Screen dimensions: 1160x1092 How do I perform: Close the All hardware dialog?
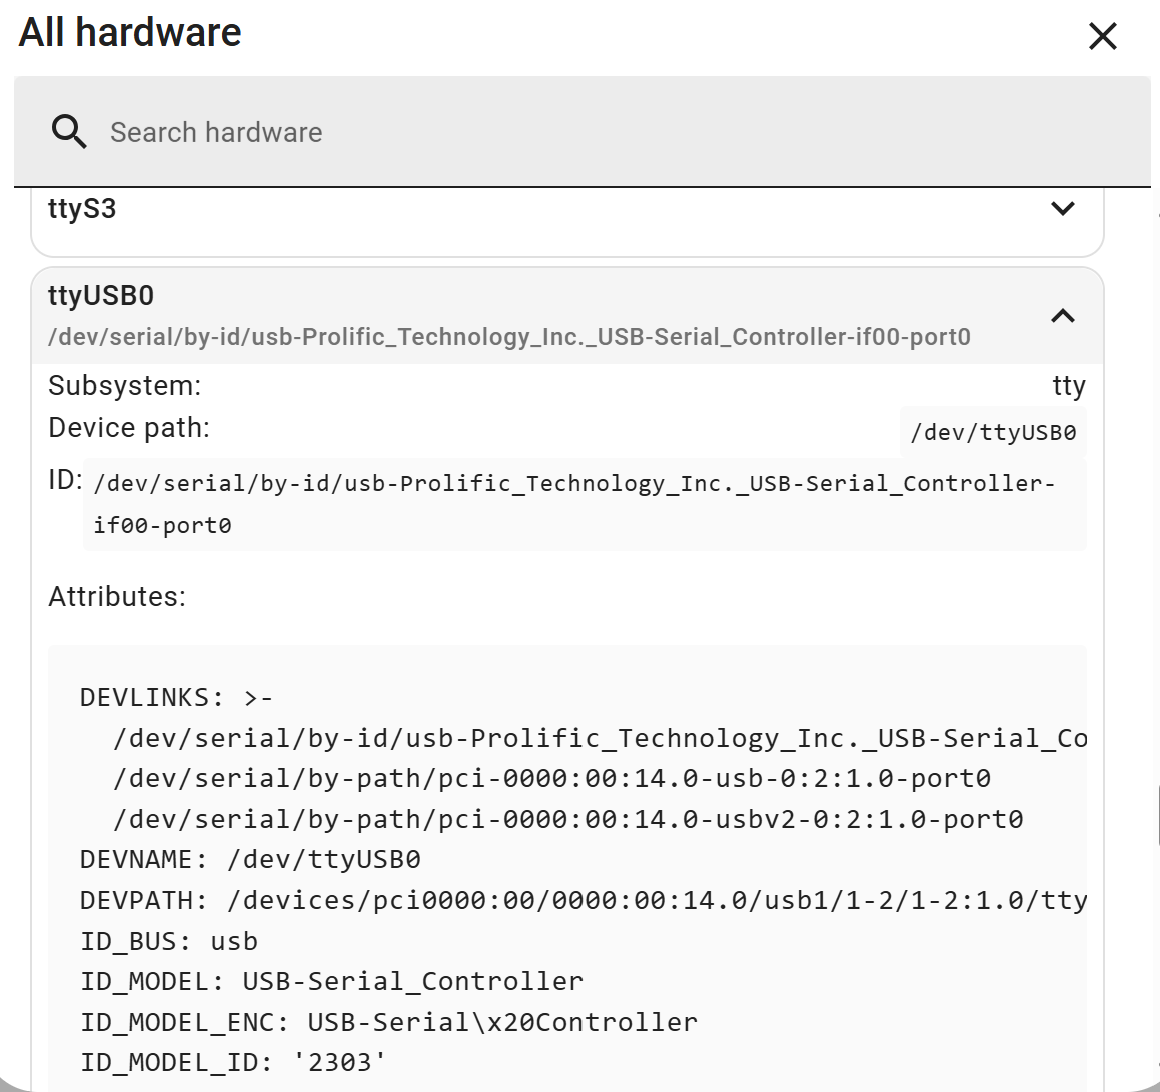pyautogui.click(x=1102, y=36)
